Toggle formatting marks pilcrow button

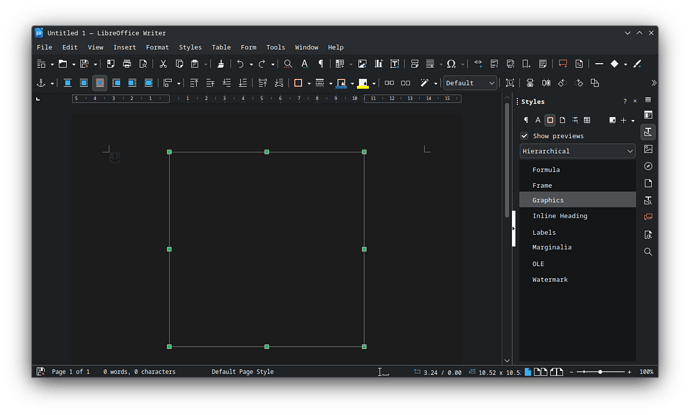click(323, 64)
